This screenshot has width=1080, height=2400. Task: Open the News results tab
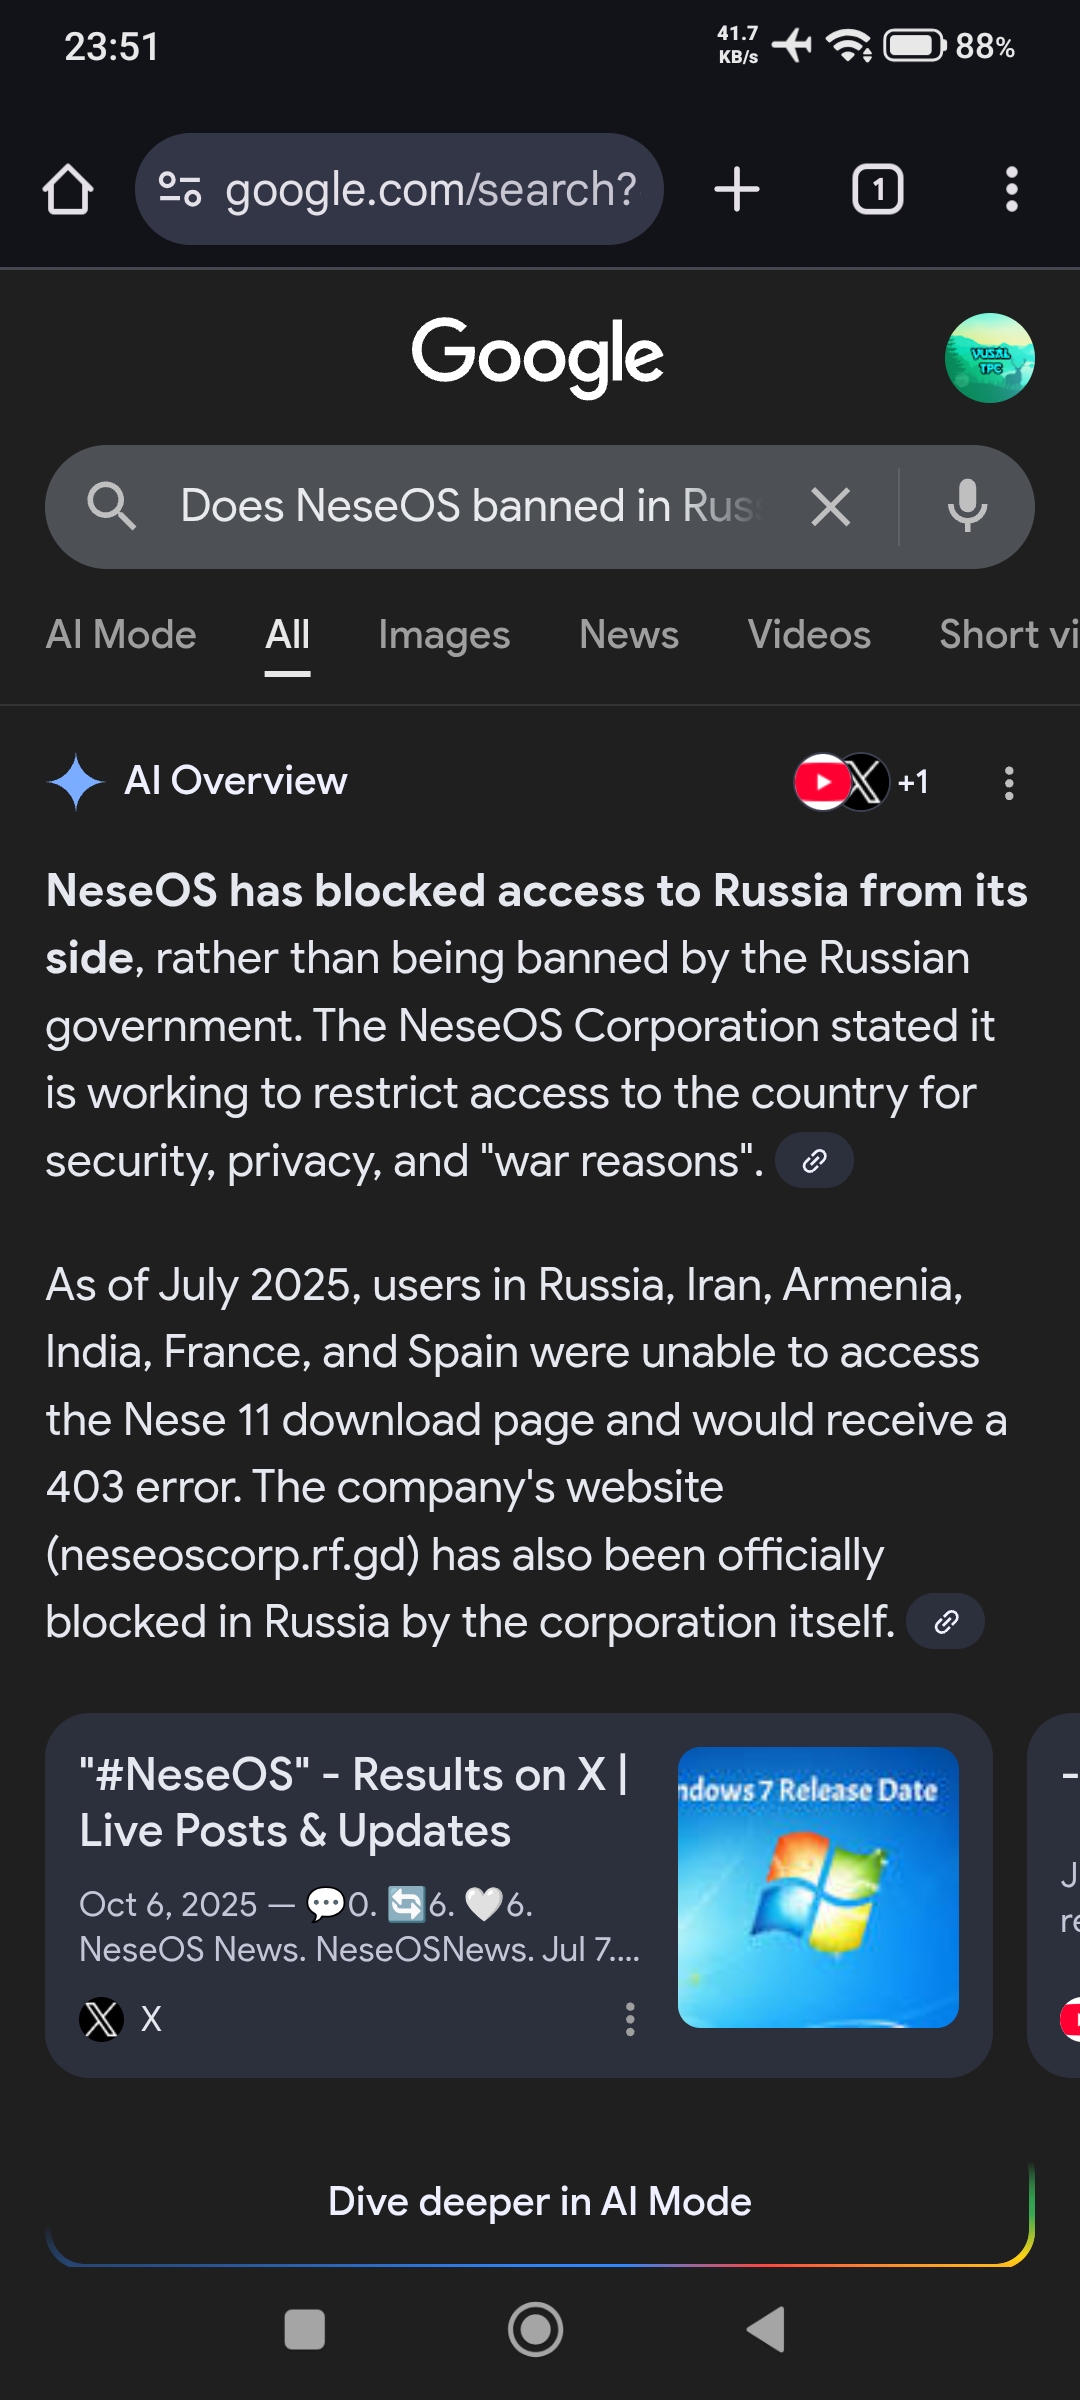click(x=629, y=635)
